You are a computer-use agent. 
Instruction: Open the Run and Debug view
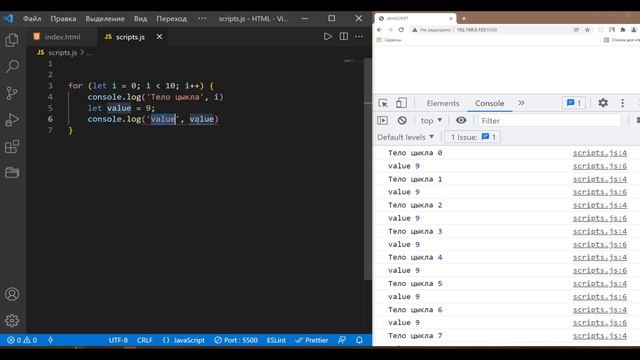click(x=12, y=120)
